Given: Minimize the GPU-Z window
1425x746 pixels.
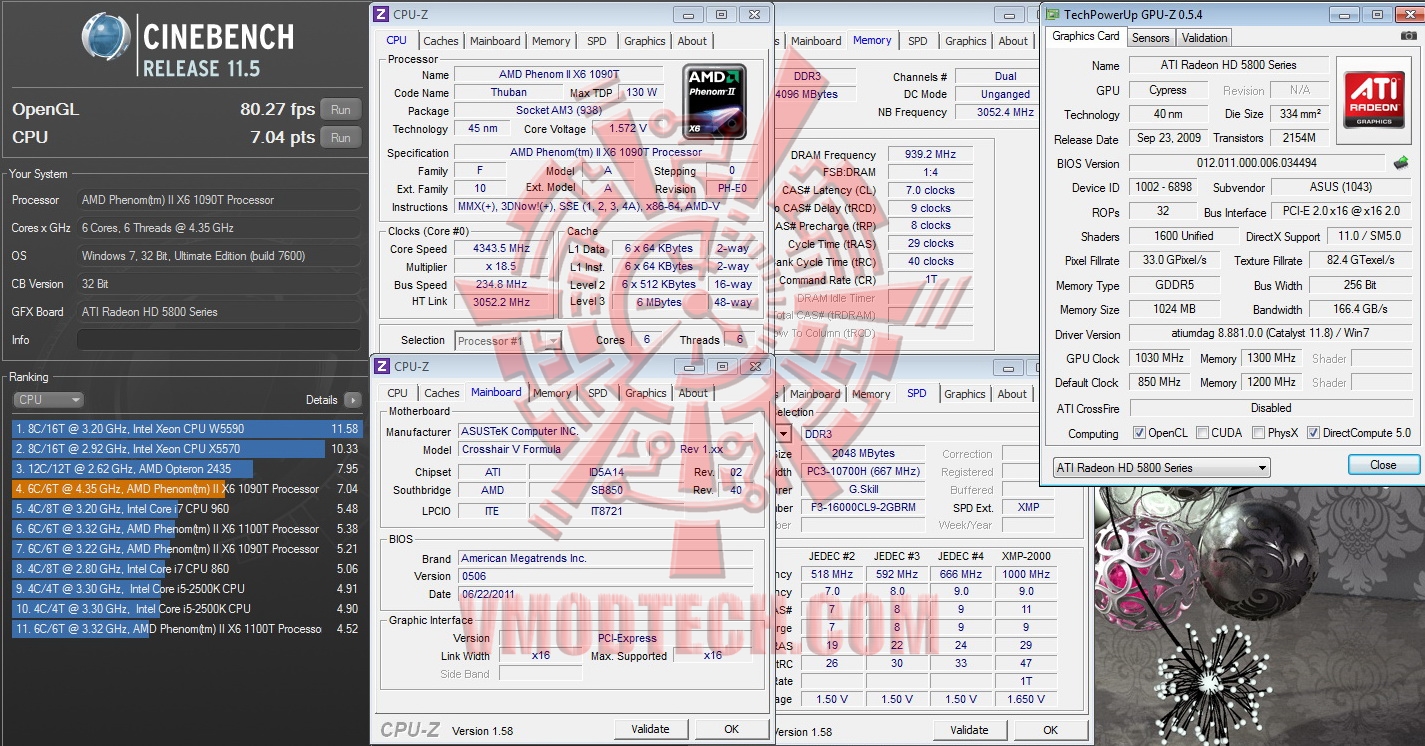Looking at the screenshot, I should [x=1343, y=14].
